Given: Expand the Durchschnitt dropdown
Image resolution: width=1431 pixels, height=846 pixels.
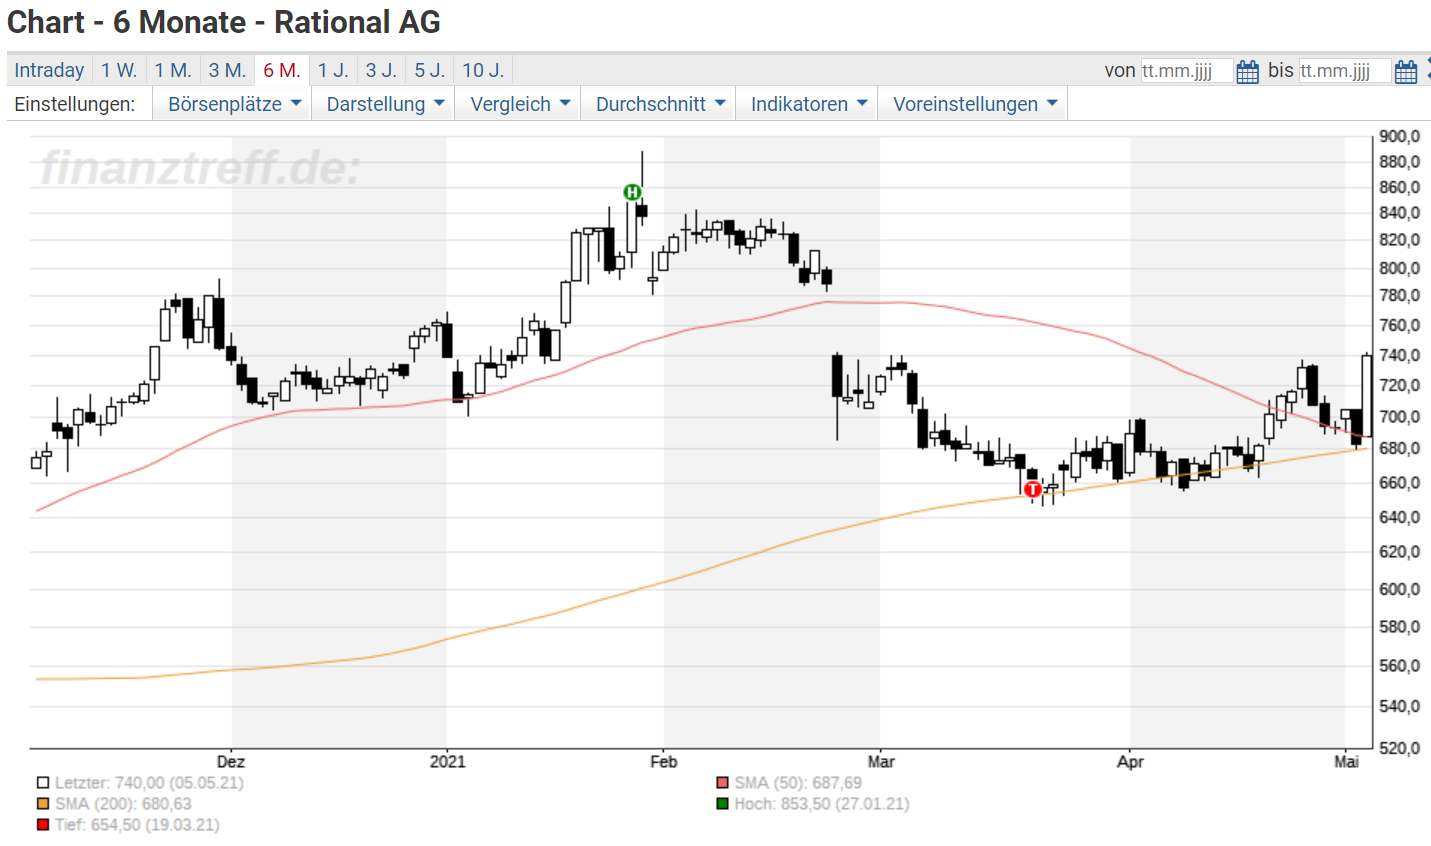Looking at the screenshot, I should click(x=659, y=104).
